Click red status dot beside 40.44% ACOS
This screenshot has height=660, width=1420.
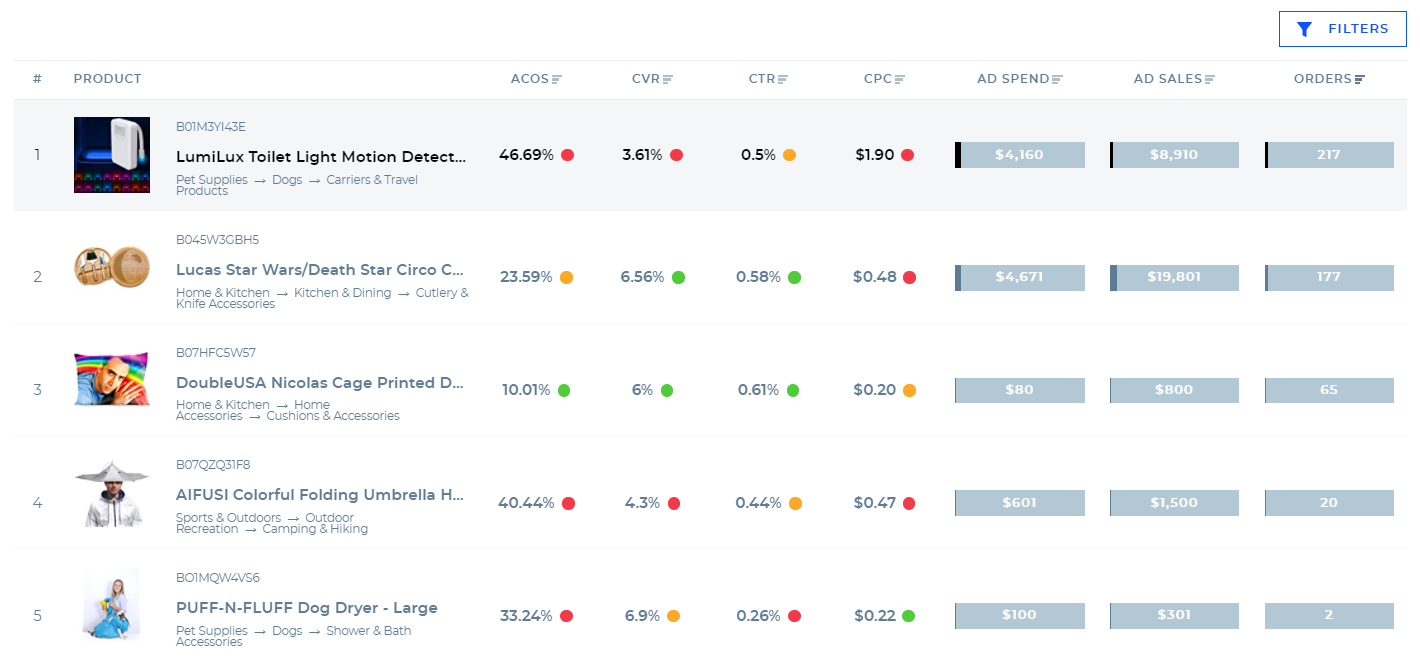(x=568, y=503)
